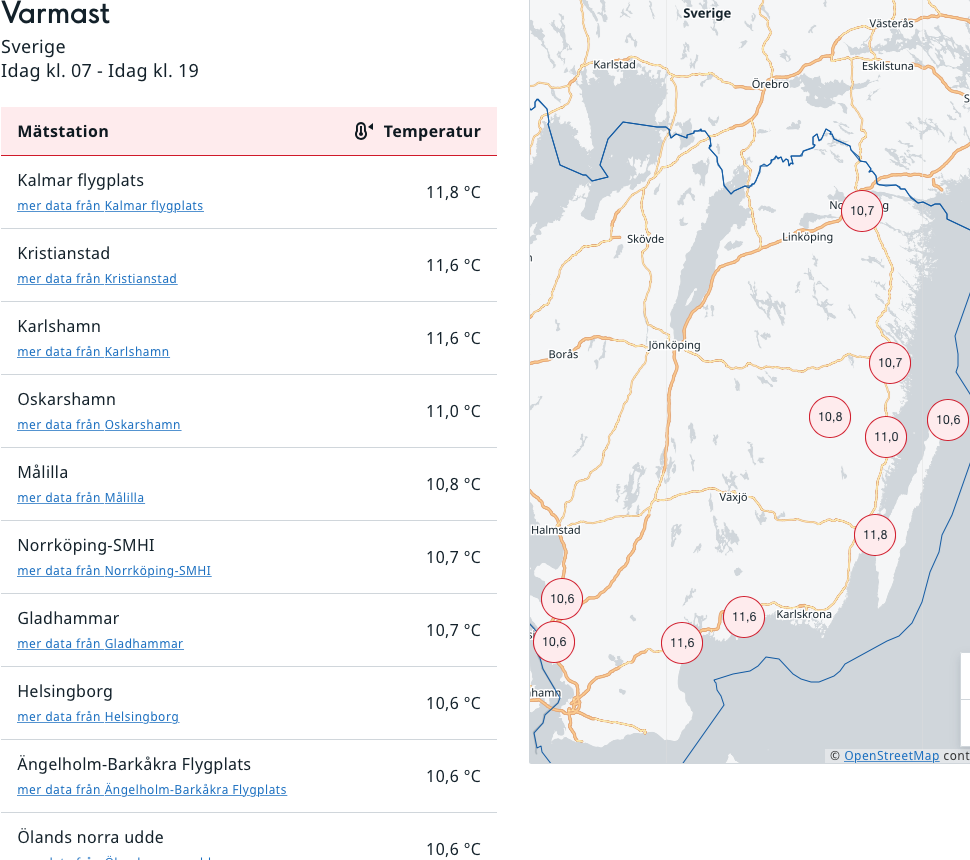
Task: Select the 11,8 temperature marker on map
Action: 875,535
